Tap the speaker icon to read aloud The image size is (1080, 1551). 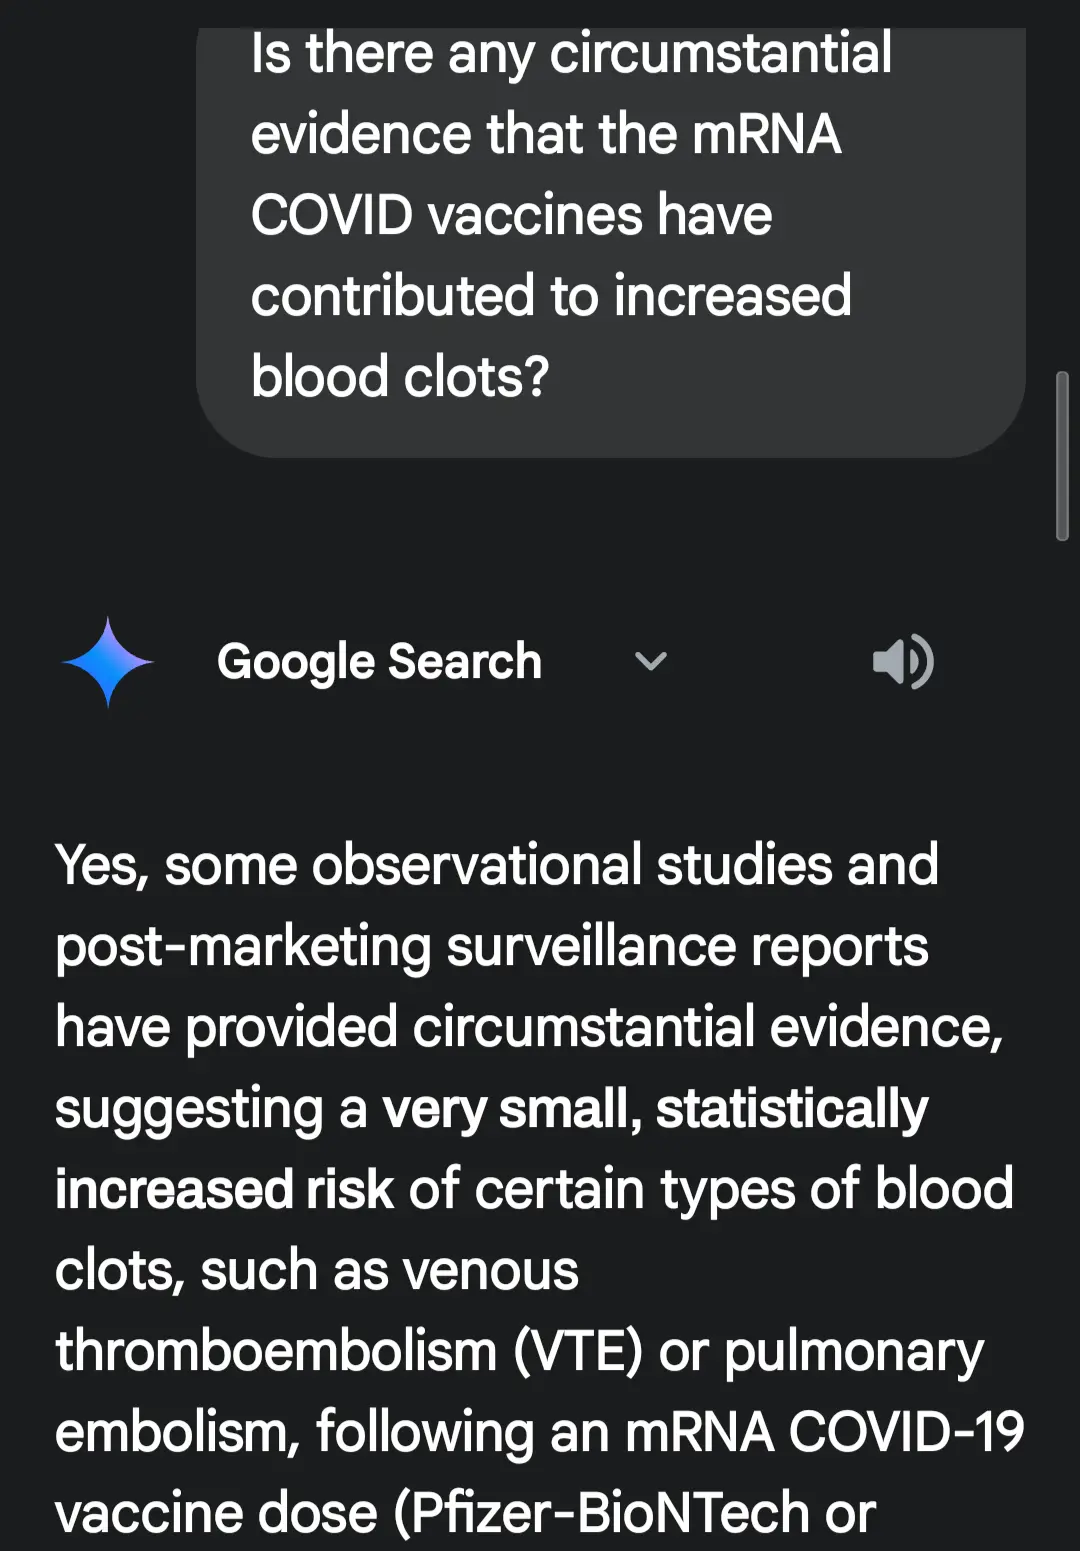point(902,662)
